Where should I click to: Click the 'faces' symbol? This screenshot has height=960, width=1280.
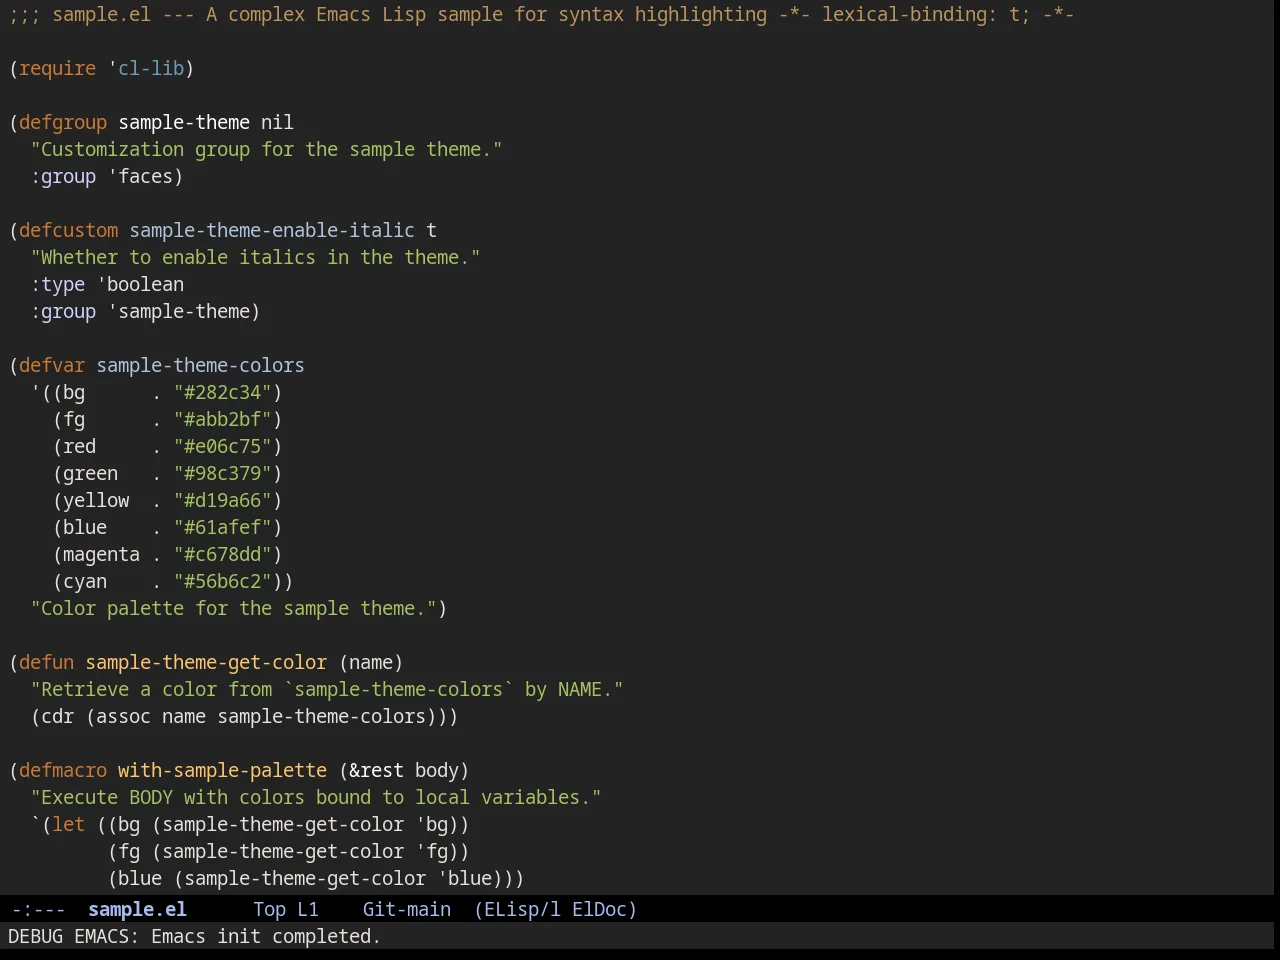point(145,176)
